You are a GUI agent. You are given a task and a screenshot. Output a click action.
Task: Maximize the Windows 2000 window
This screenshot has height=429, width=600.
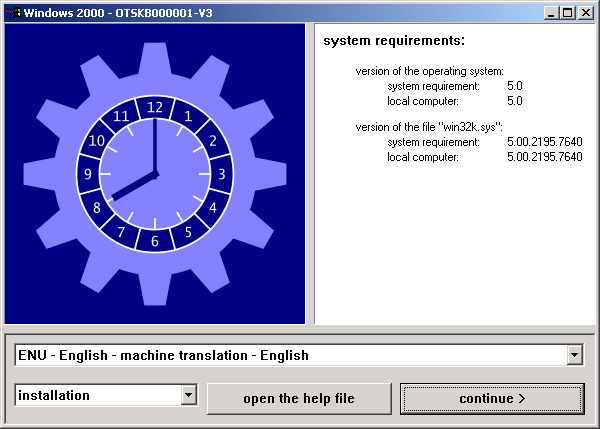pyautogui.click(x=567, y=13)
